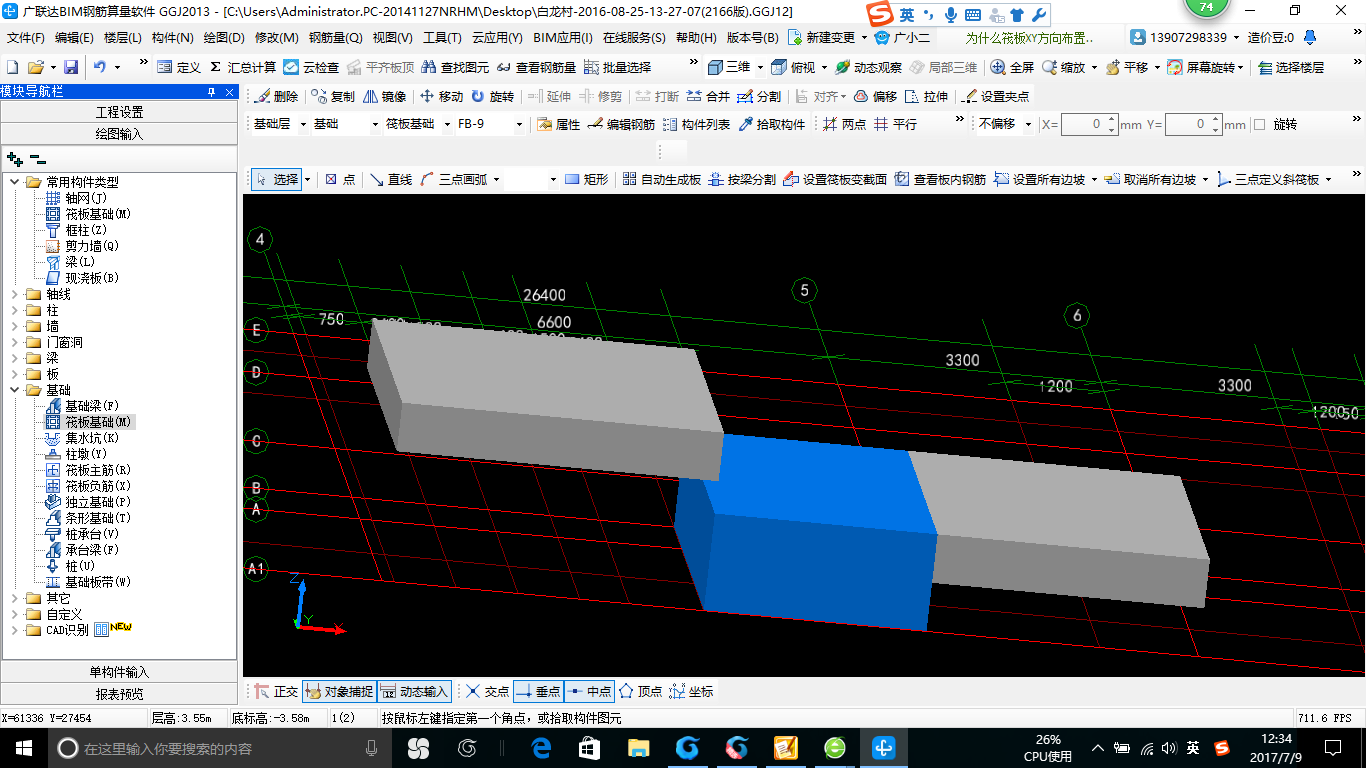Screen dimensions: 1366x768
Task: Click 拾取构件 pick component tool
Action: click(x=771, y=125)
